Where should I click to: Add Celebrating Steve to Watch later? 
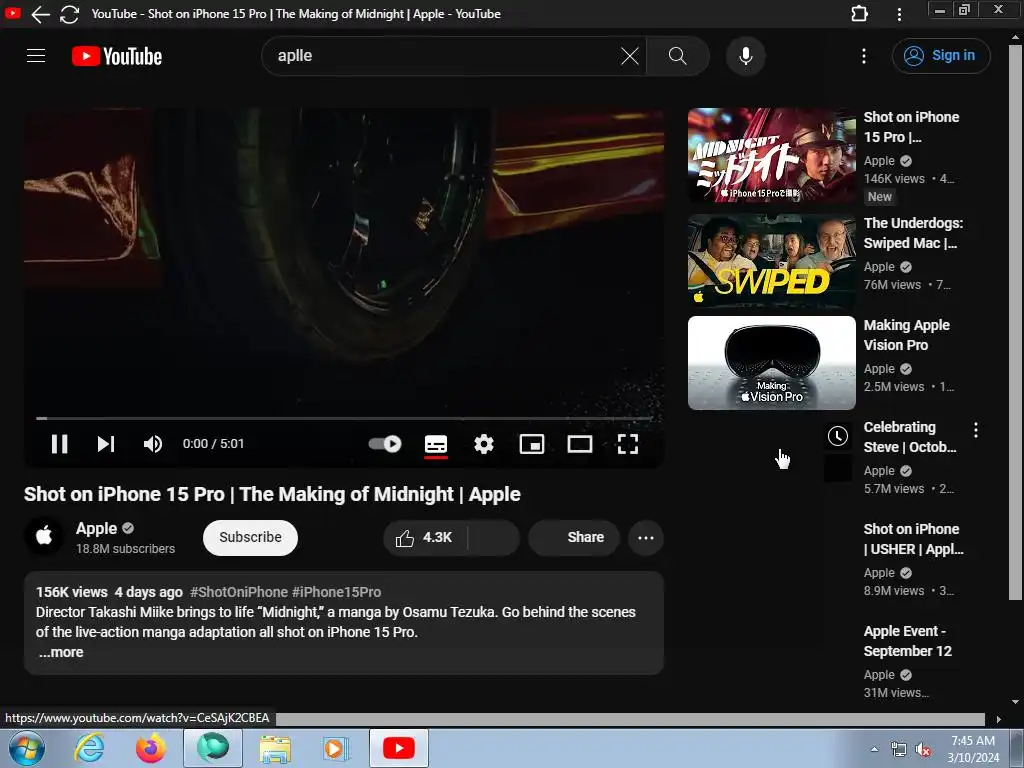pos(838,436)
